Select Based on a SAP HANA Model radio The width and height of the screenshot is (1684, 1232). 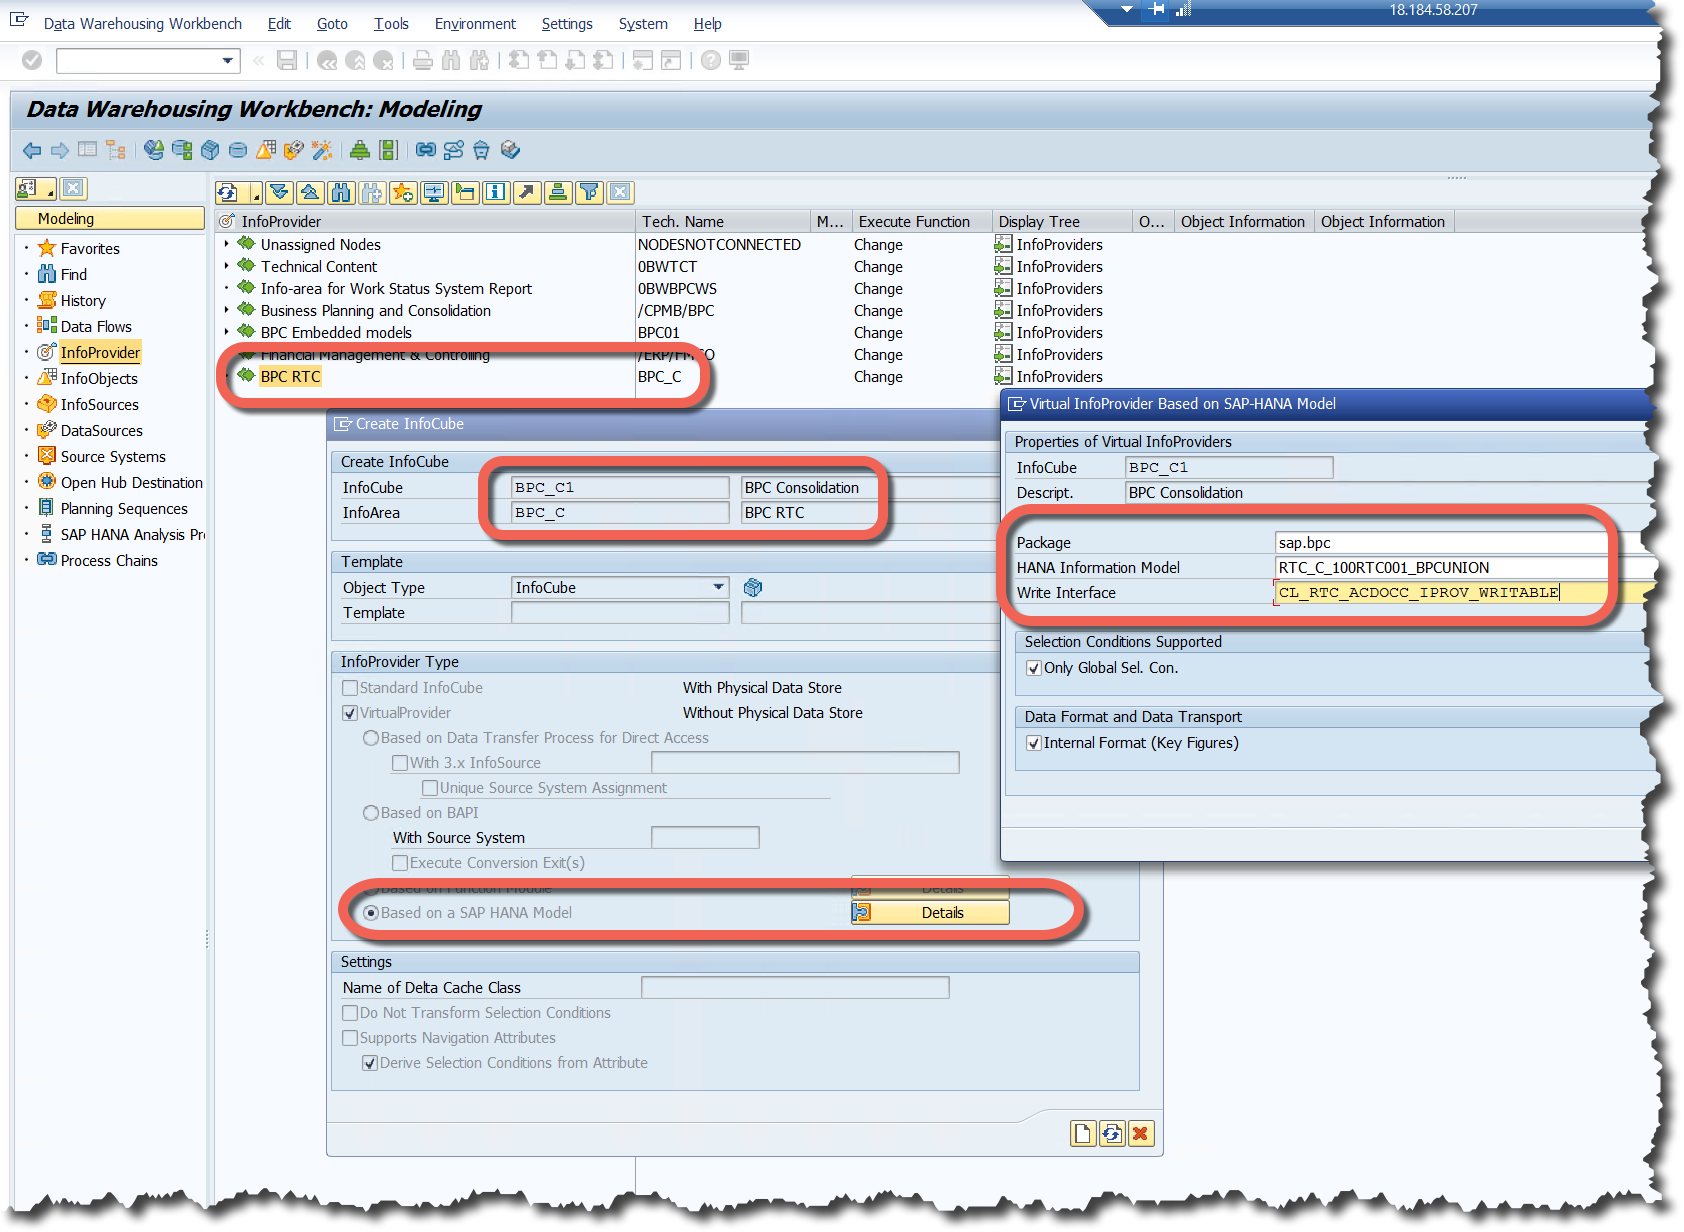point(371,913)
